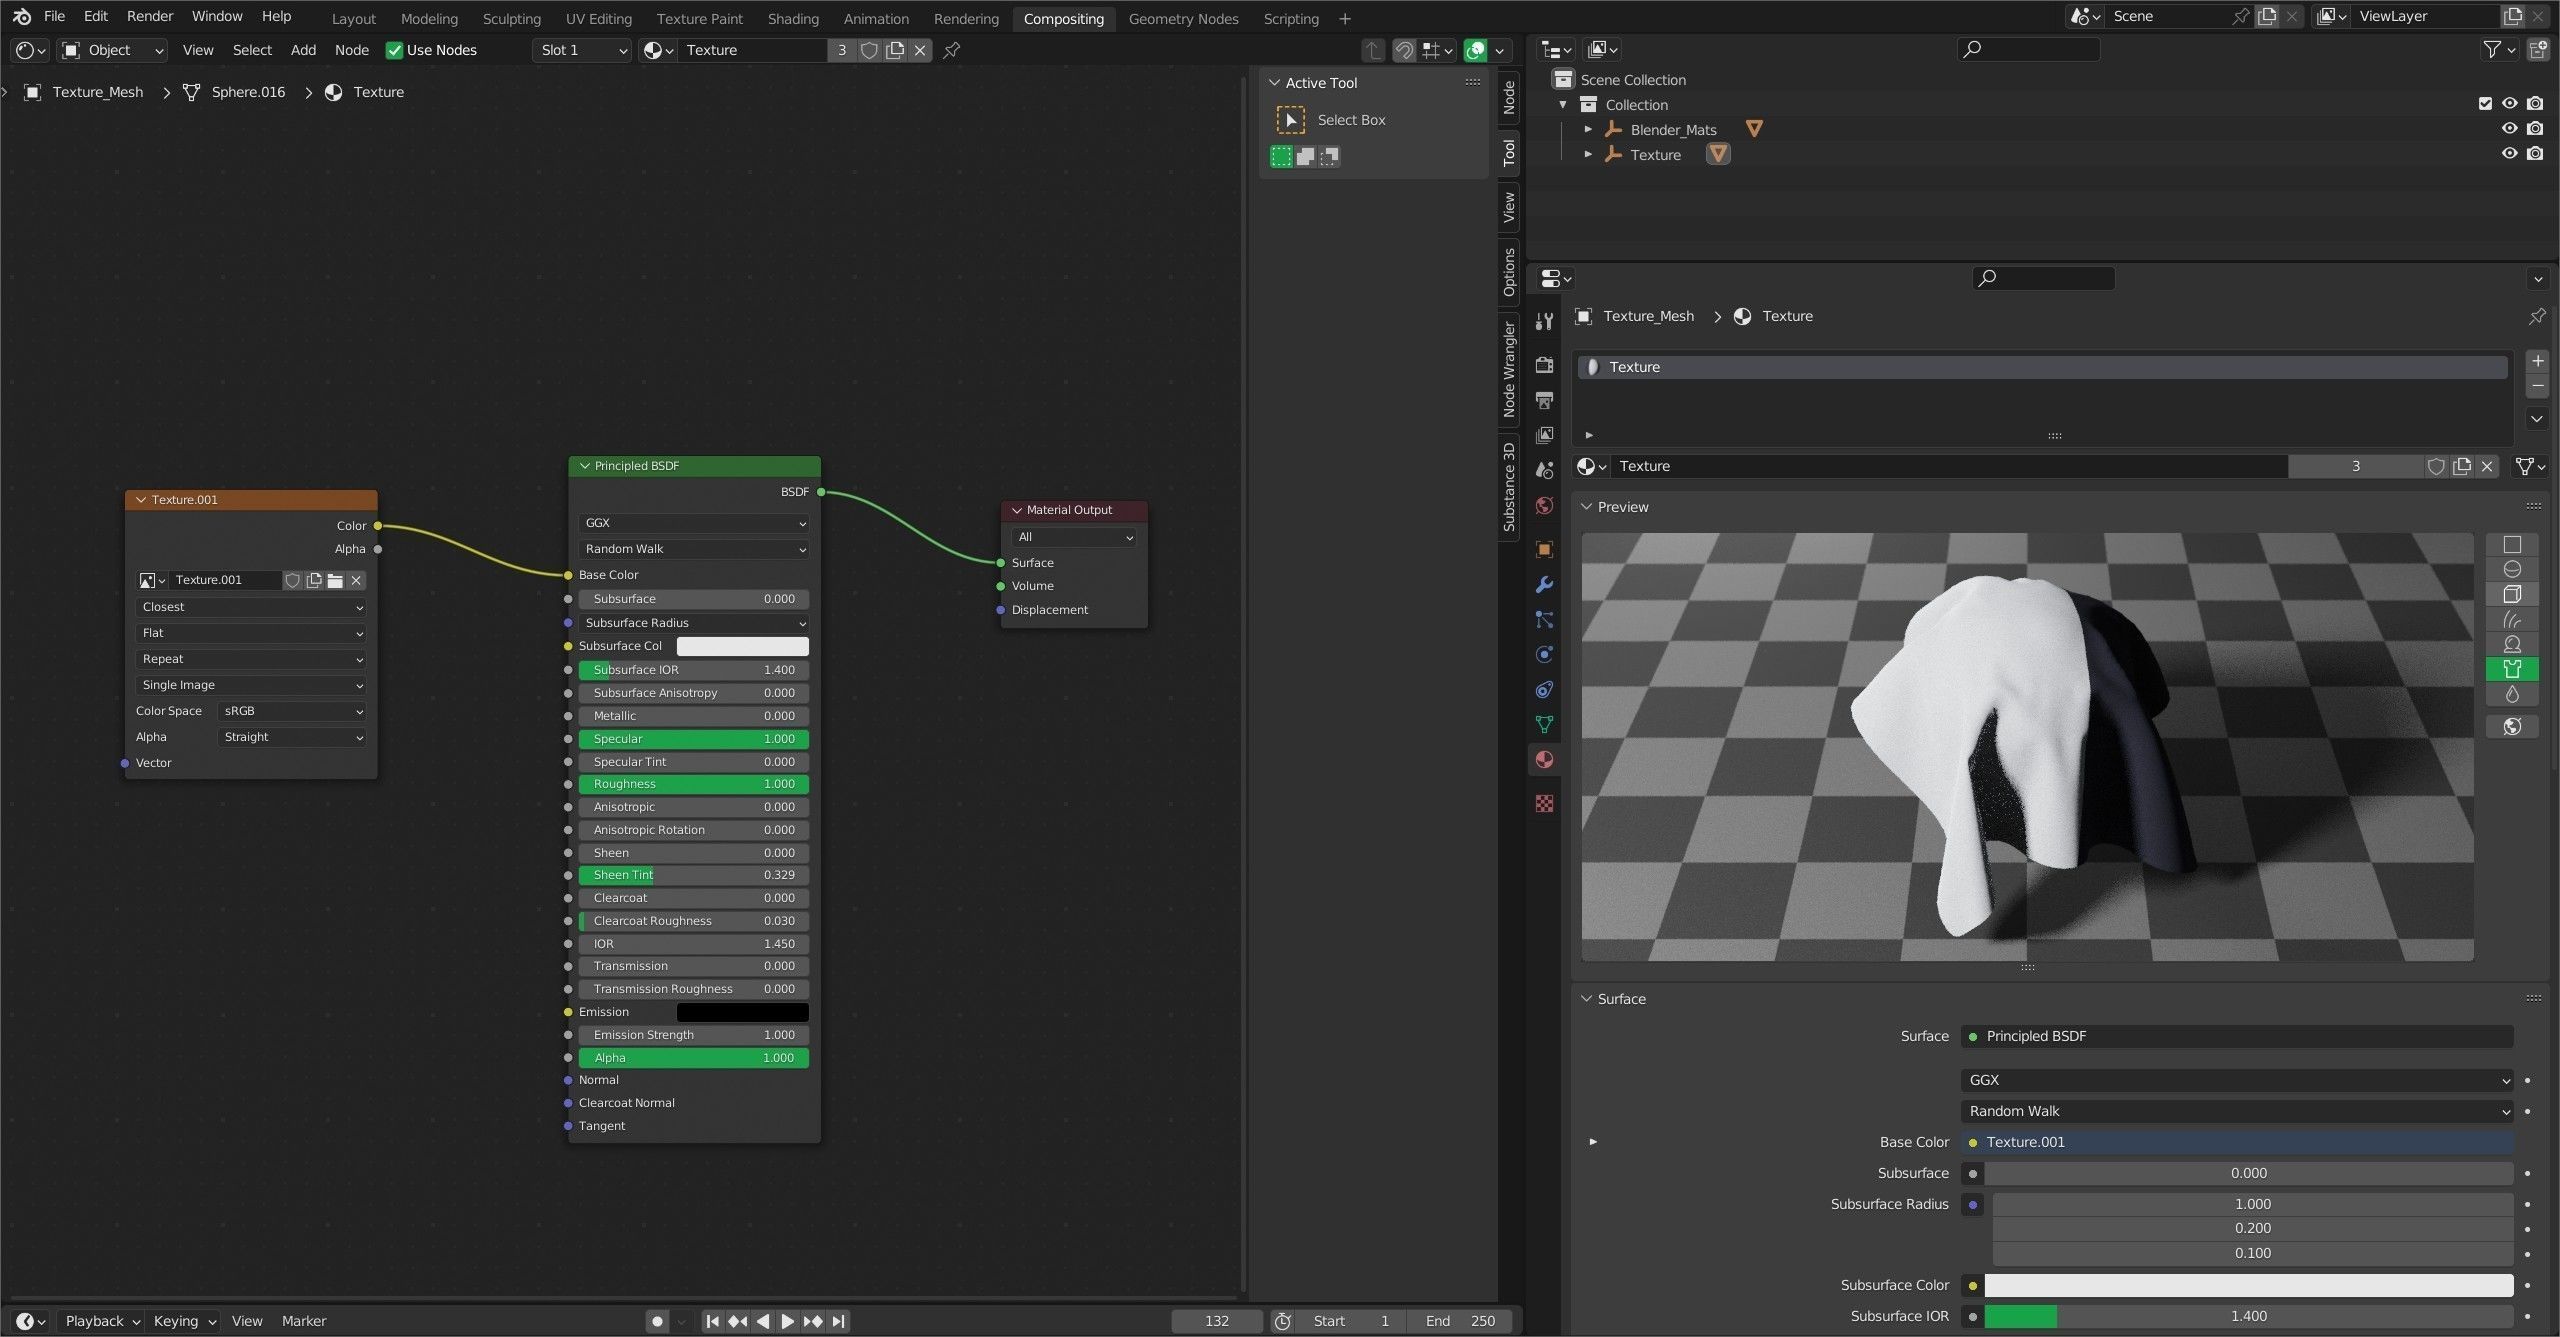Screen dimensions: 2560x1337
Task: Switch to Shading workspace tab
Action: coord(792,18)
